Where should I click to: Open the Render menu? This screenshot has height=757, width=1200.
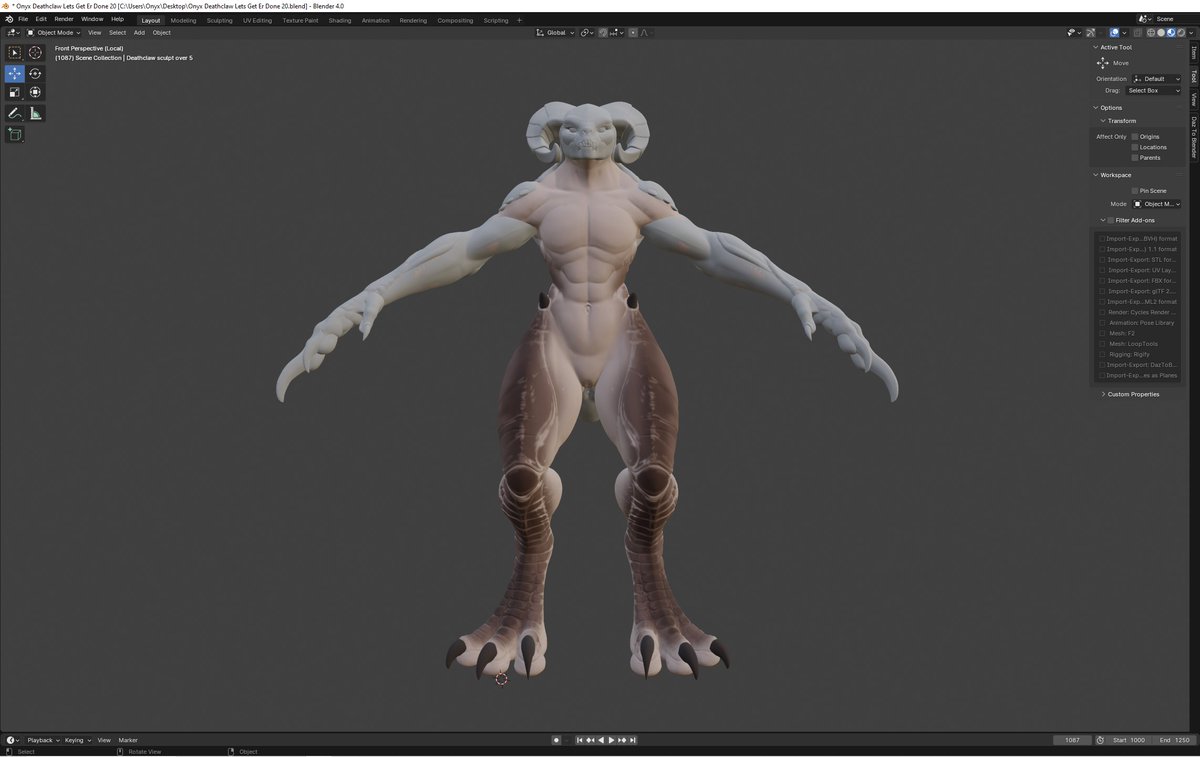click(x=64, y=19)
